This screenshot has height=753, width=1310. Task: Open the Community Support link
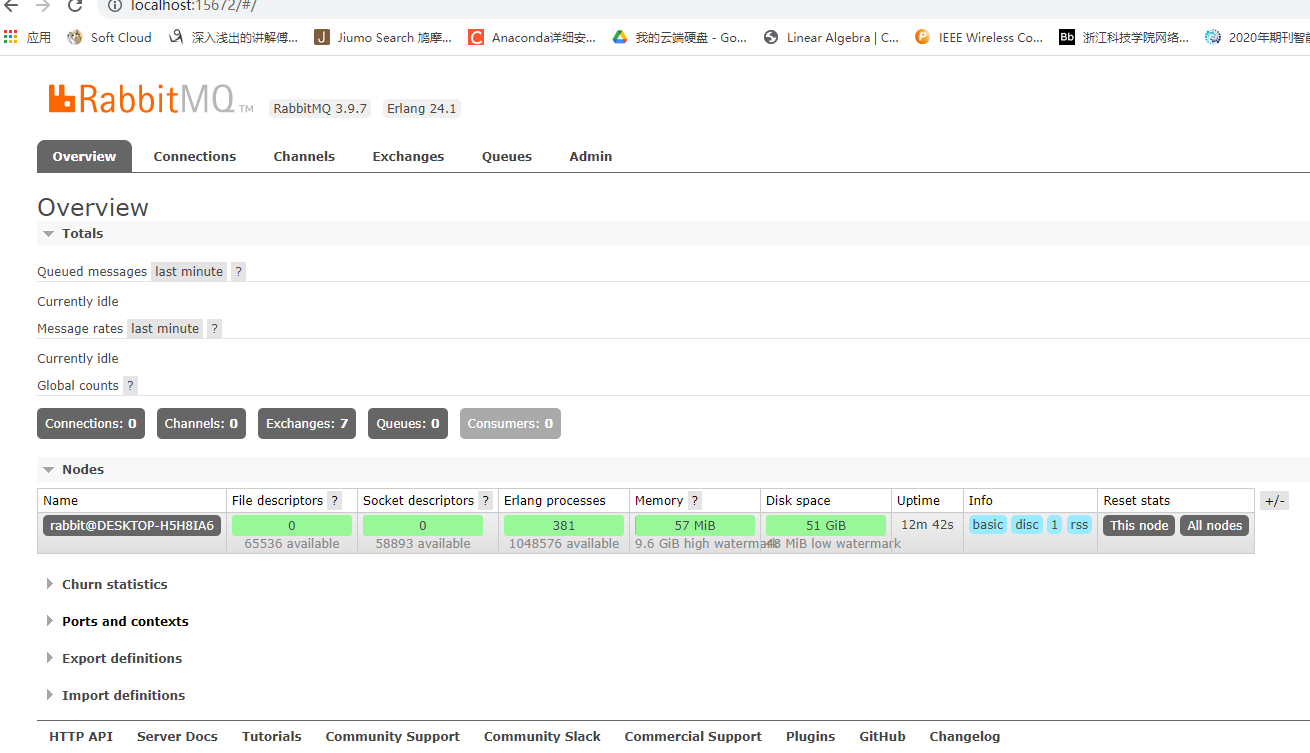(393, 736)
